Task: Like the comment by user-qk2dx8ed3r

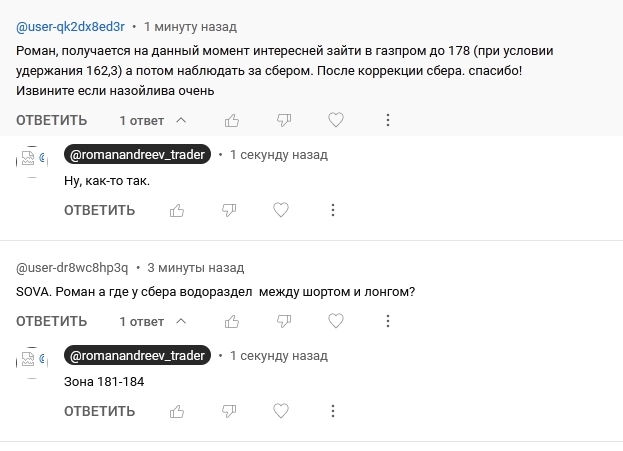Action: click(232, 120)
